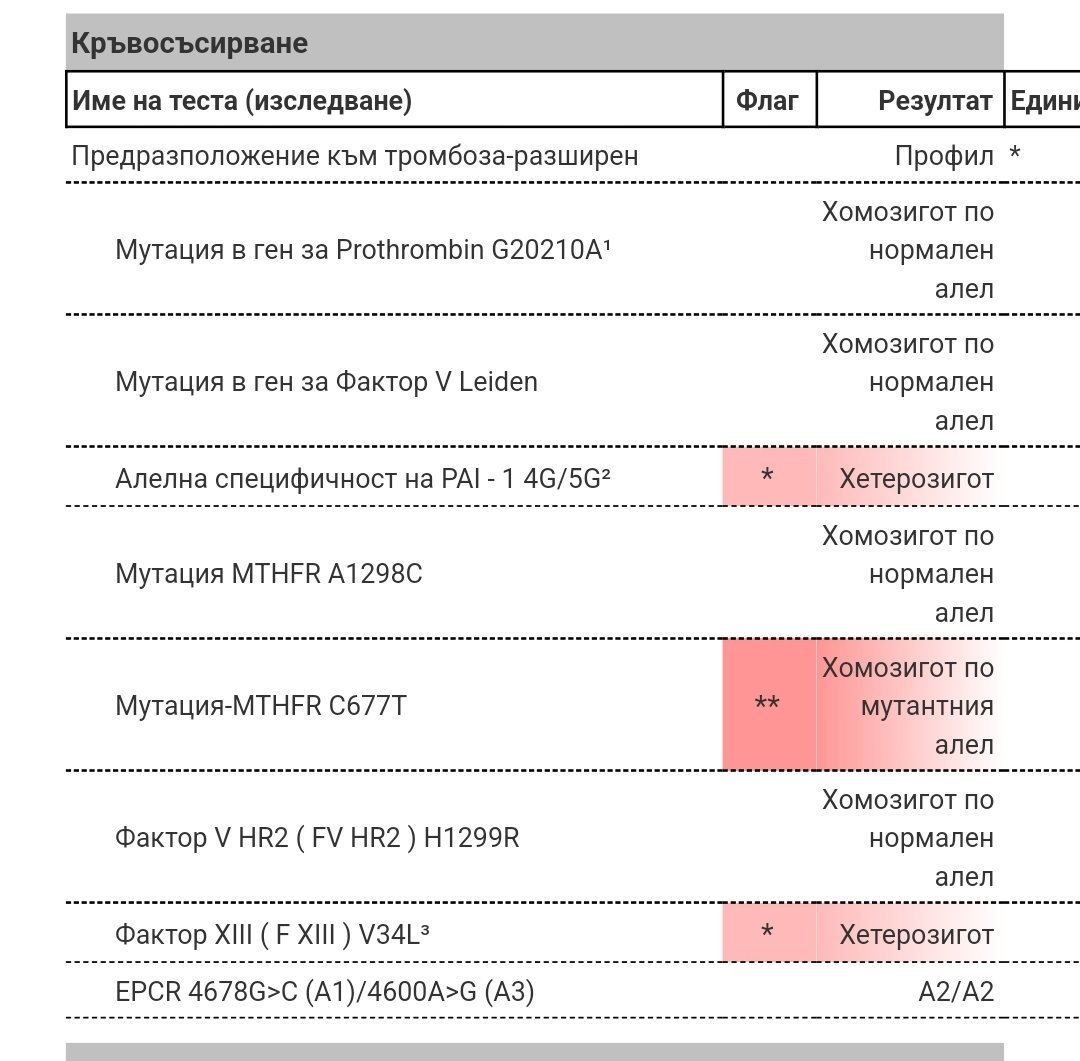The width and height of the screenshot is (1080, 1061).
Task: Click the PAI-1 4G/5G test name
Action: pyautogui.click(x=363, y=478)
